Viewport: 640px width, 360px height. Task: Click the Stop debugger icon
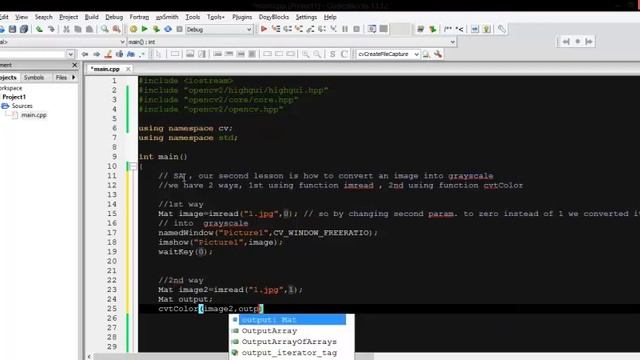pos(356,29)
